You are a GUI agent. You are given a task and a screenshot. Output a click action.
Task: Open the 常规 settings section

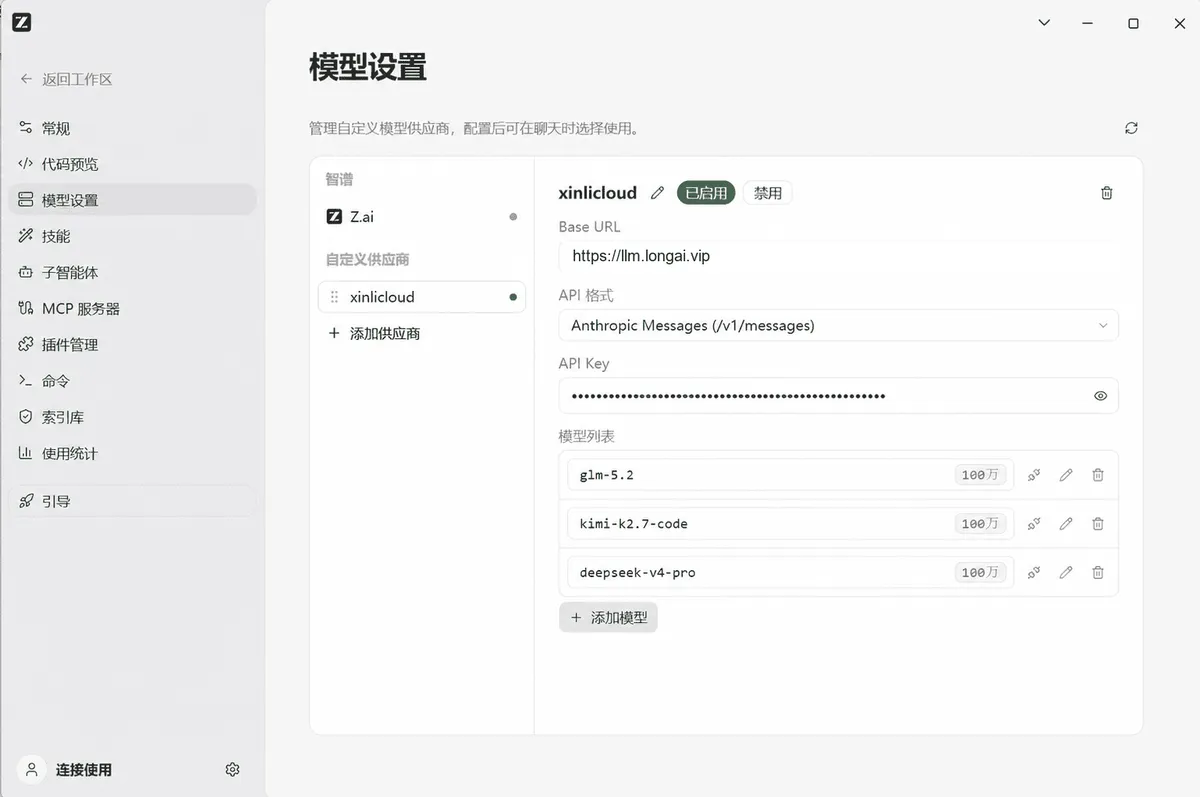132,128
